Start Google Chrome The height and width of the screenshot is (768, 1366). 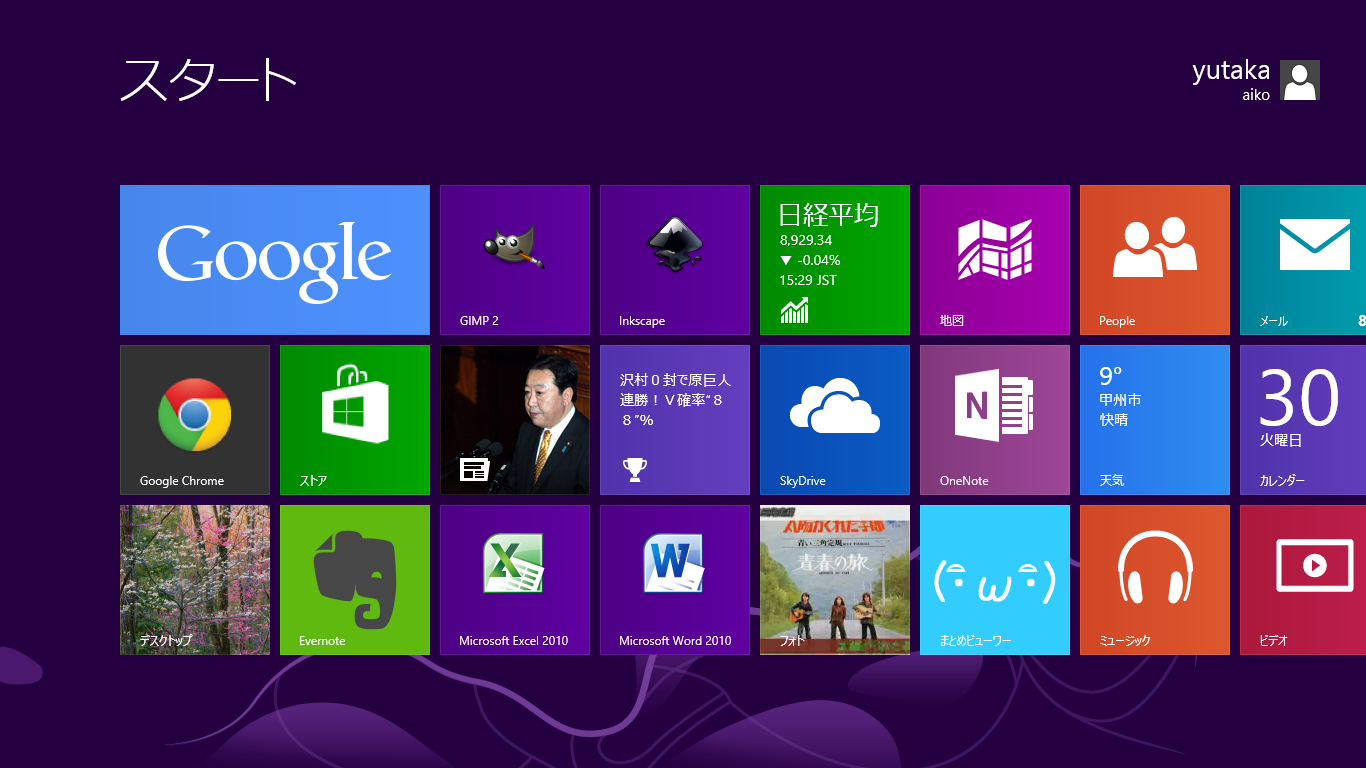point(194,420)
